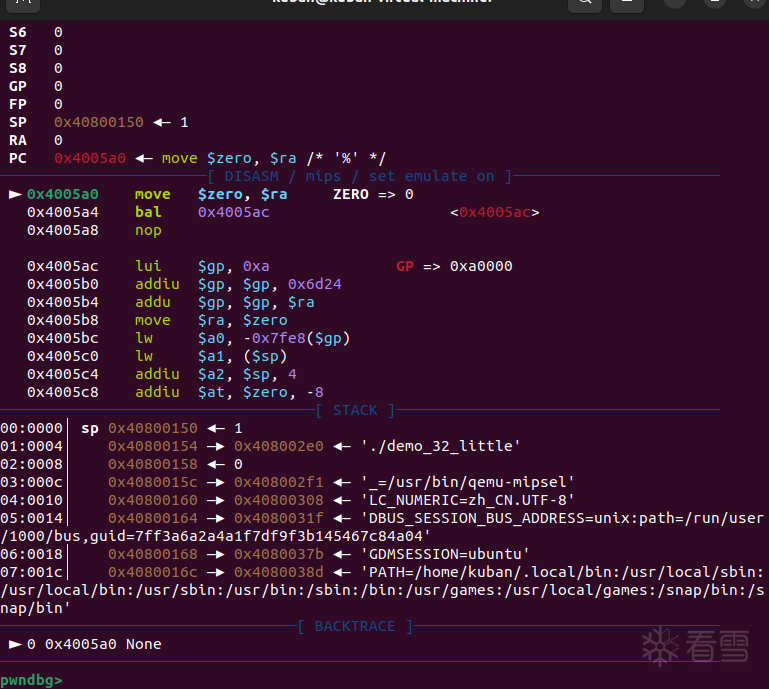Click the FP register label
Image resolution: width=769 pixels, height=689 pixels.
[18, 104]
